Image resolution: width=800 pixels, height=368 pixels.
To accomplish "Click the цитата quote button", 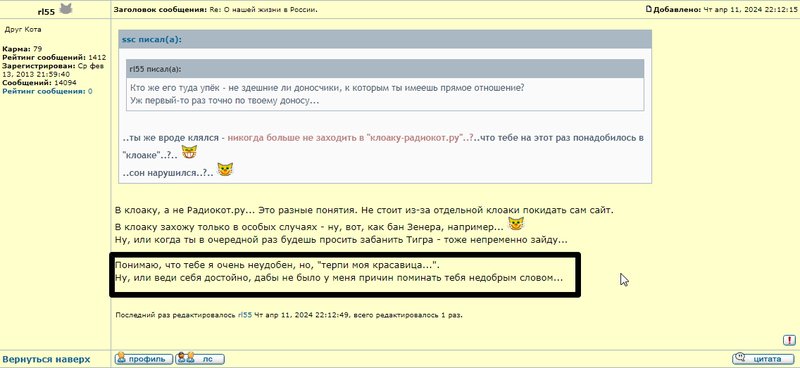I will [x=763, y=359].
